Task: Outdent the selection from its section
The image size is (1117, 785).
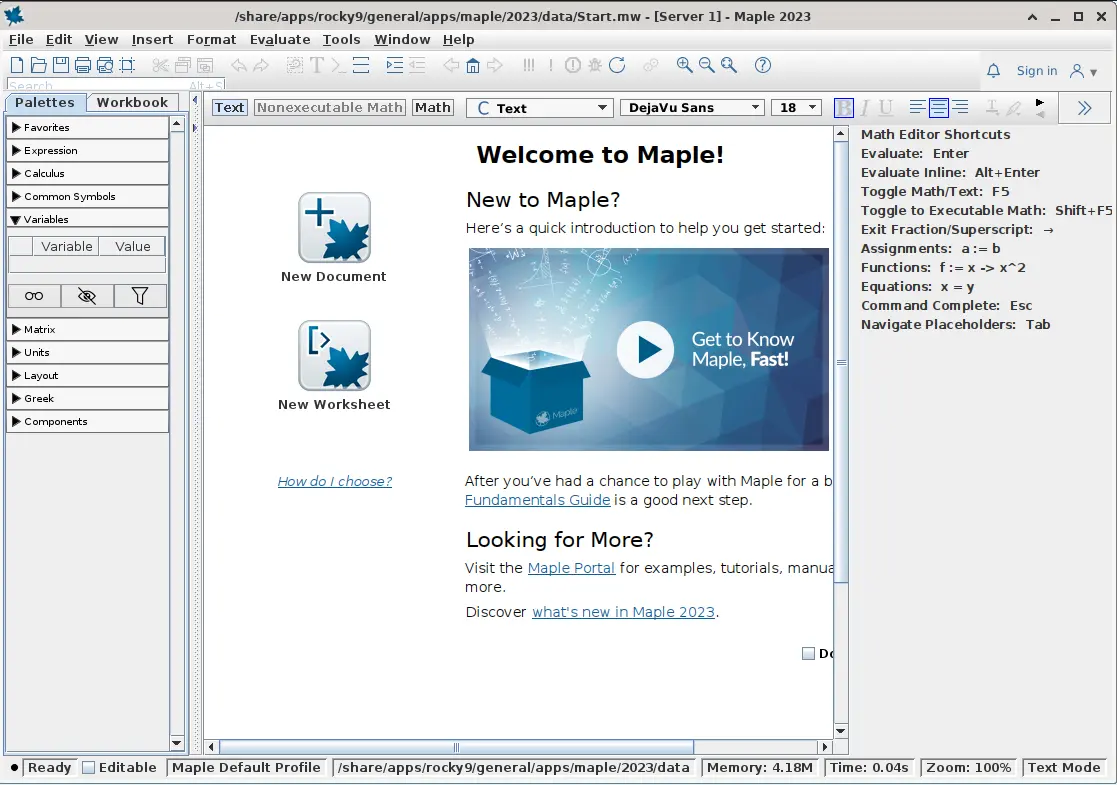Action: (417, 66)
